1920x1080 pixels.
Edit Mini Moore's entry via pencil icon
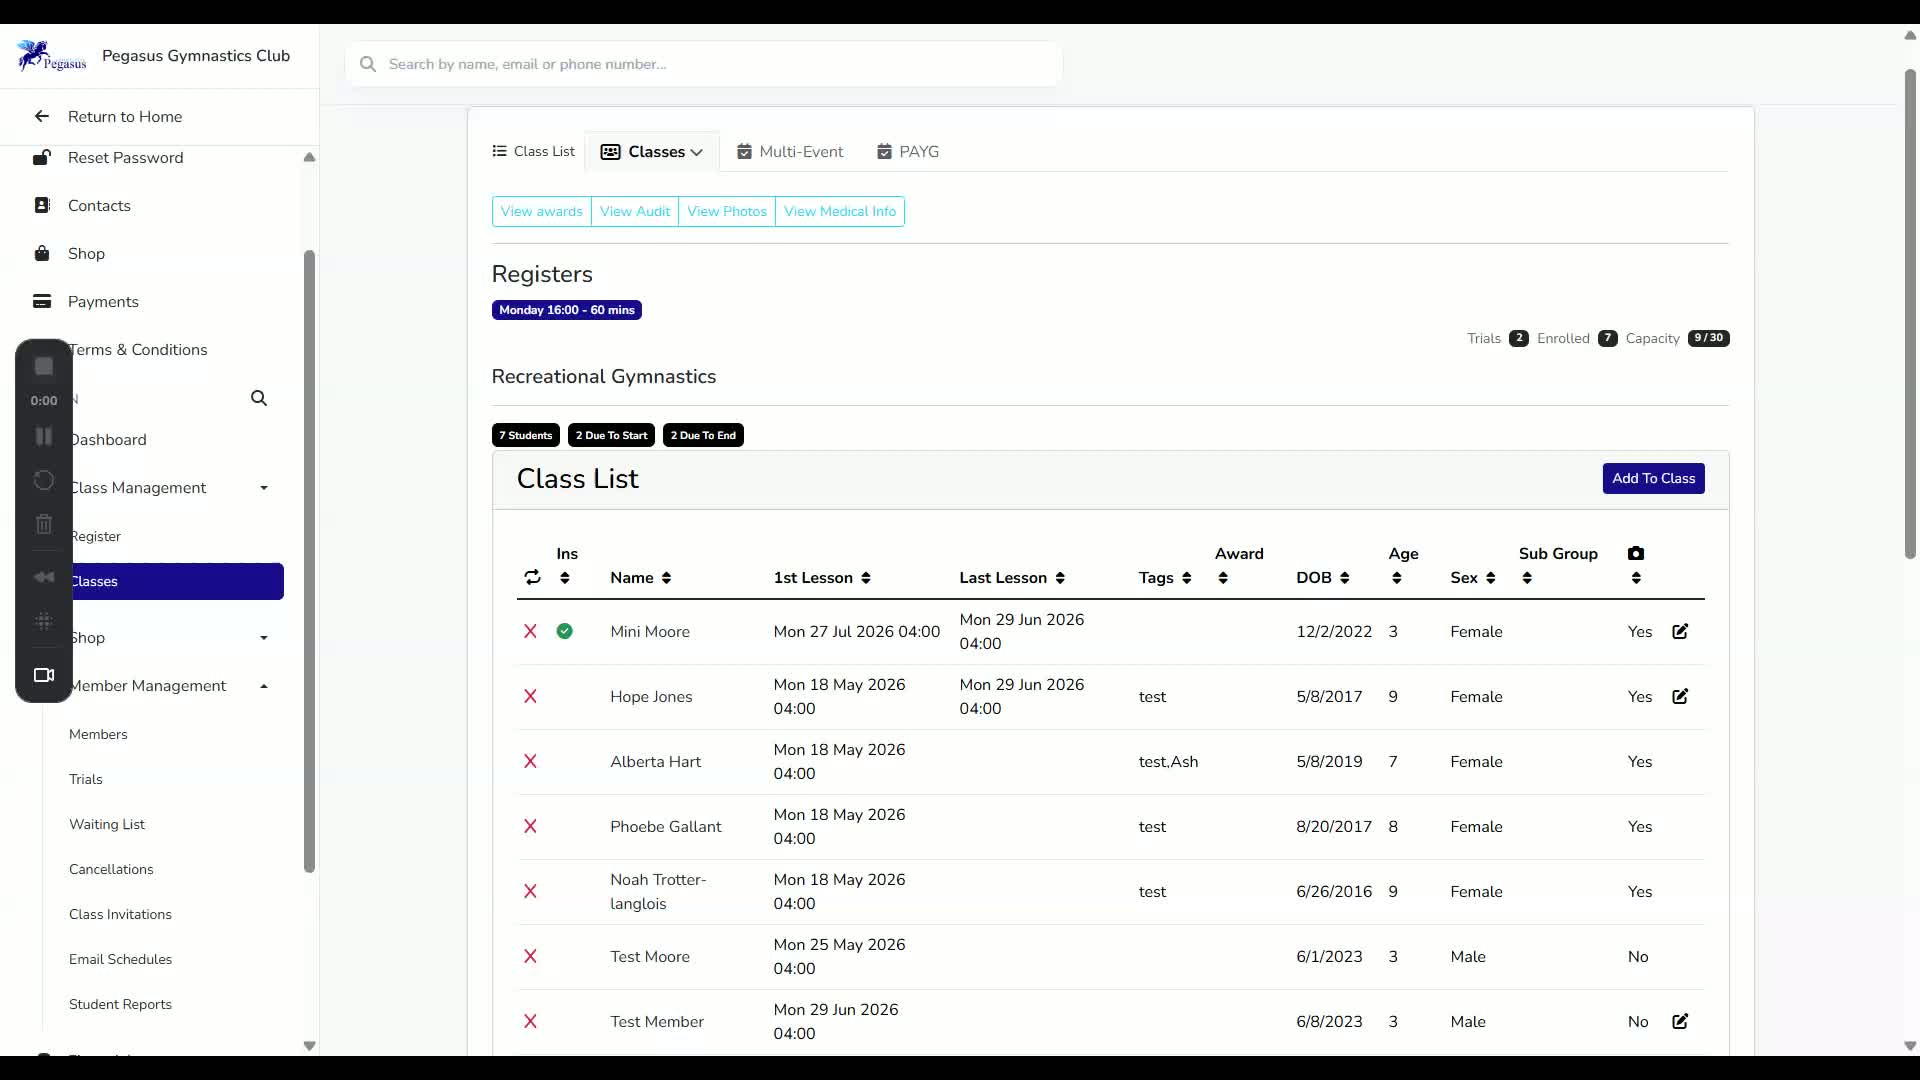(x=1680, y=632)
